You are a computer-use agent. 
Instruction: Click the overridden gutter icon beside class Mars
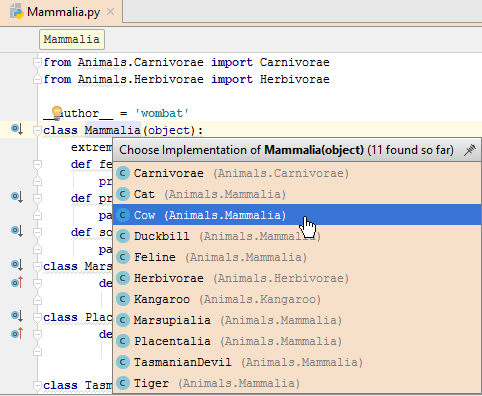pyautogui.click(x=17, y=265)
